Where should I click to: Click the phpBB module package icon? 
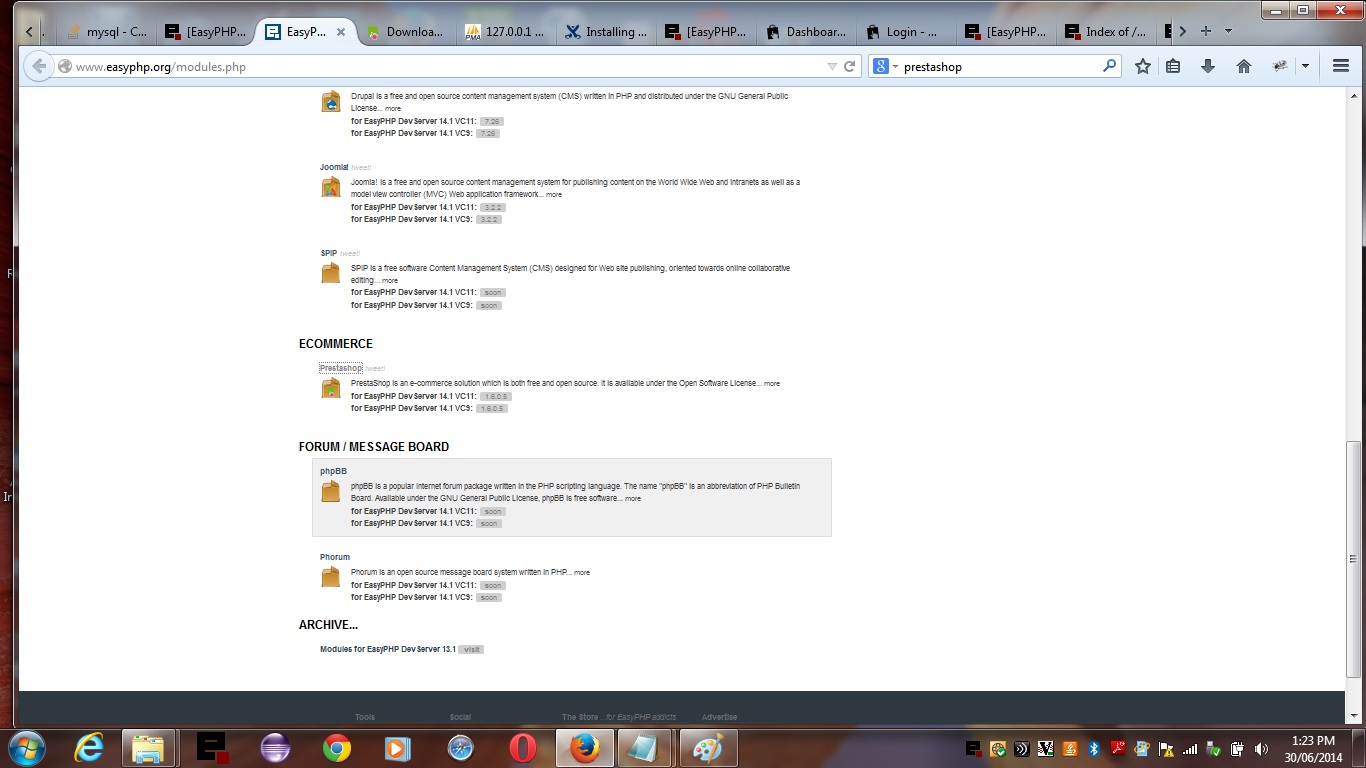[331, 491]
